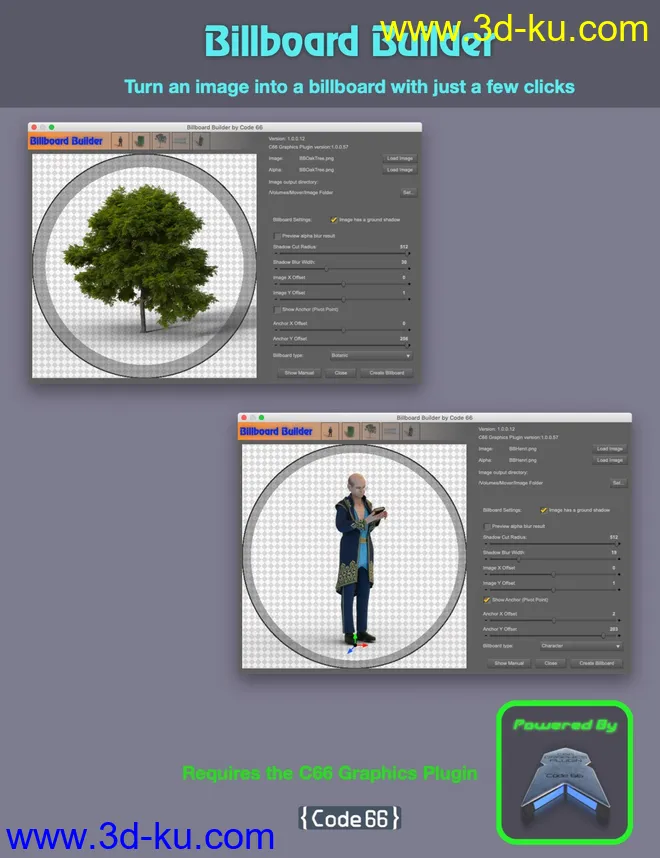Click red close light of oak tree window
660x858 pixels.
pyautogui.click(x=34, y=127)
